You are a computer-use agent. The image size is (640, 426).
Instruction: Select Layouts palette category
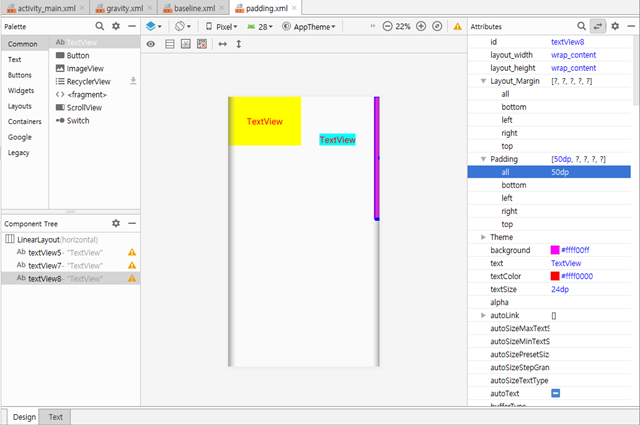click(x=20, y=106)
